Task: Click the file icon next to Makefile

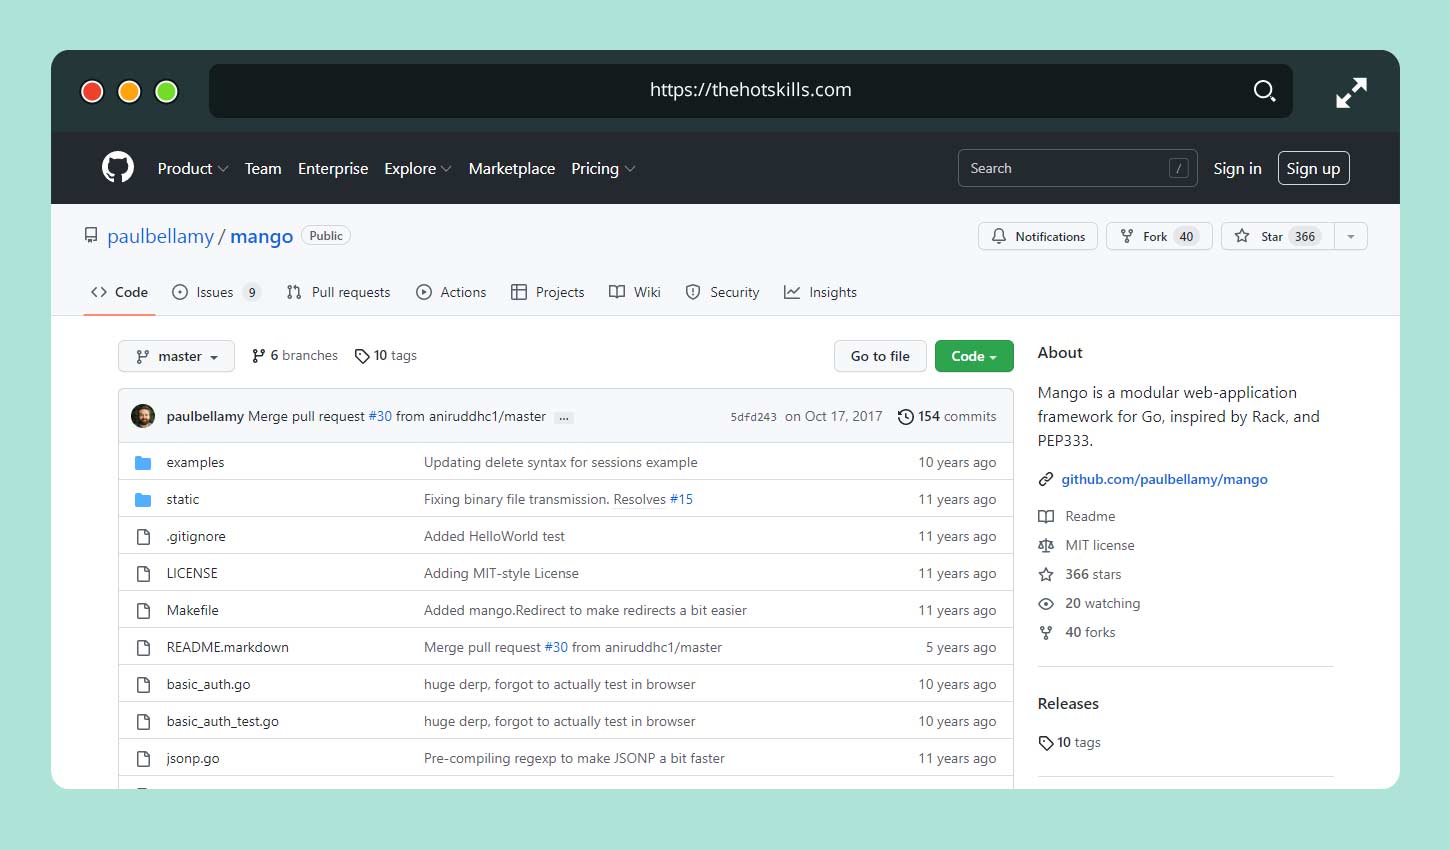Action: [143, 610]
